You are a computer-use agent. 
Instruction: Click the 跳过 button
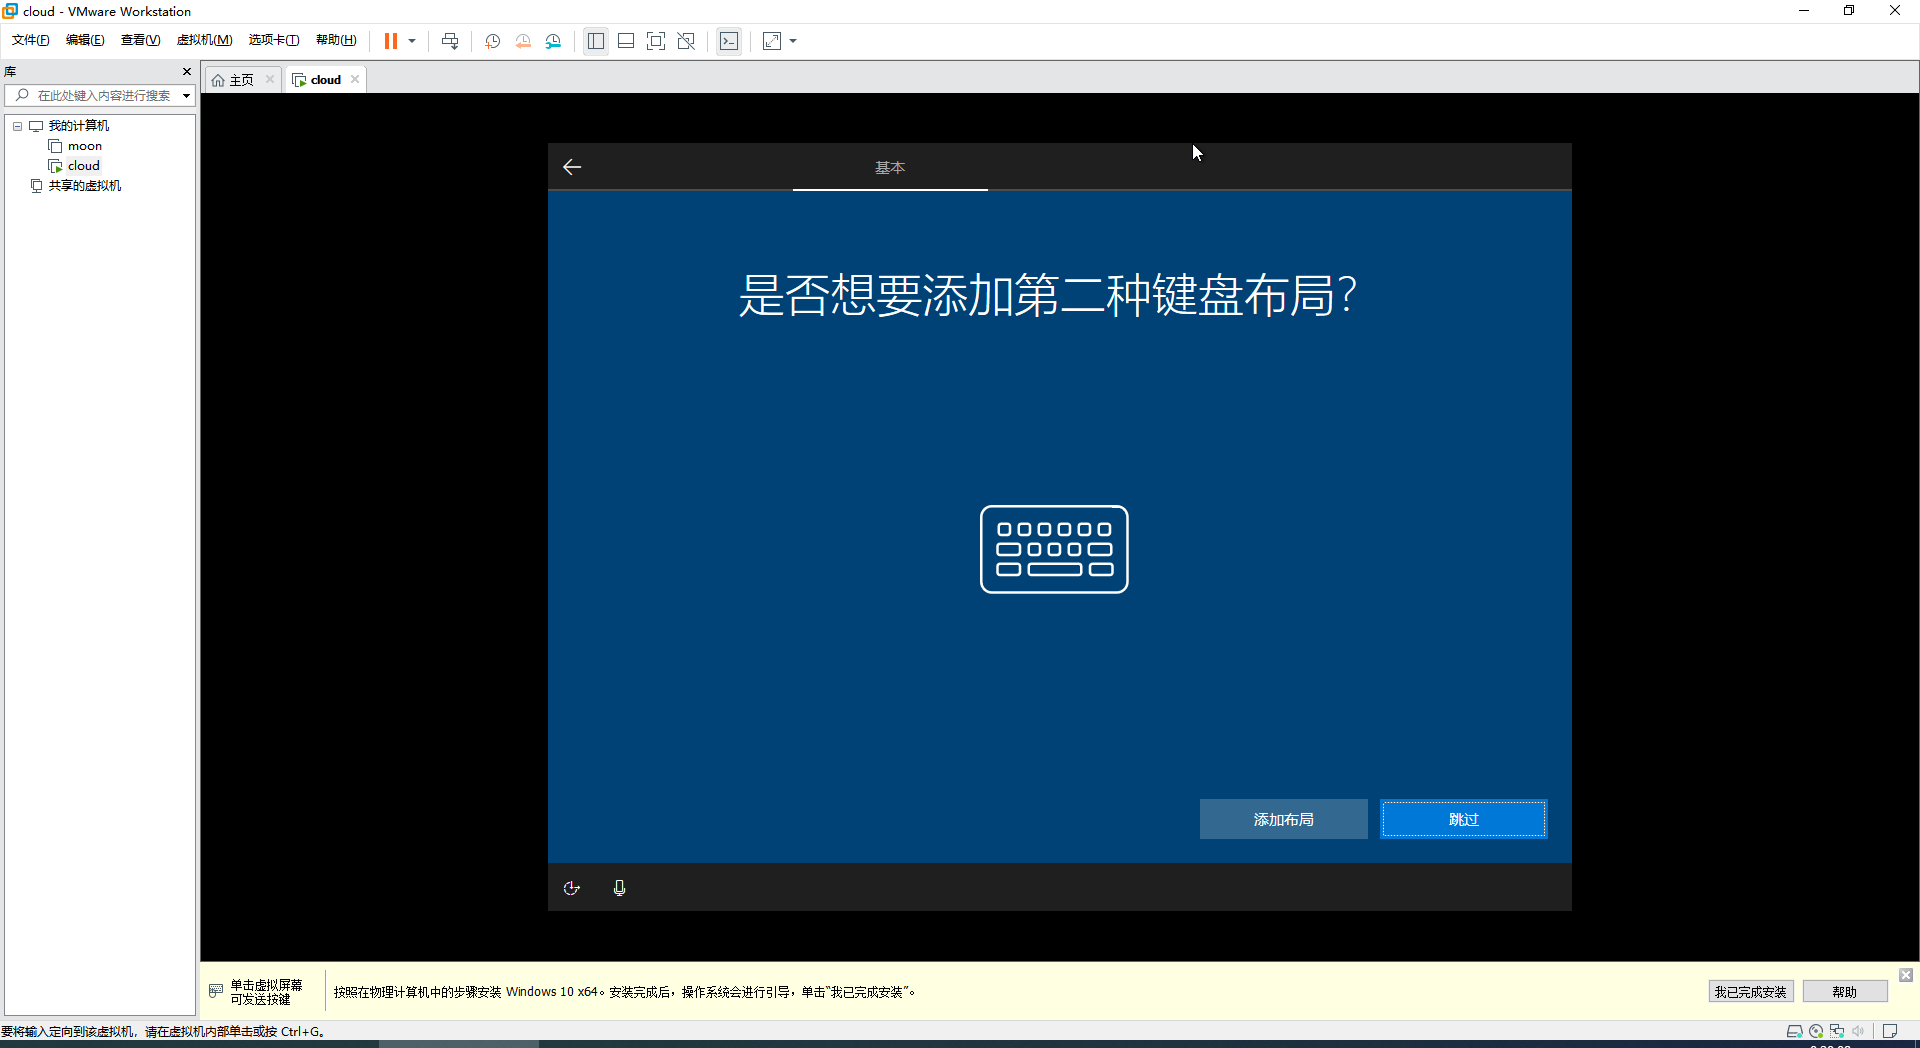click(x=1464, y=819)
